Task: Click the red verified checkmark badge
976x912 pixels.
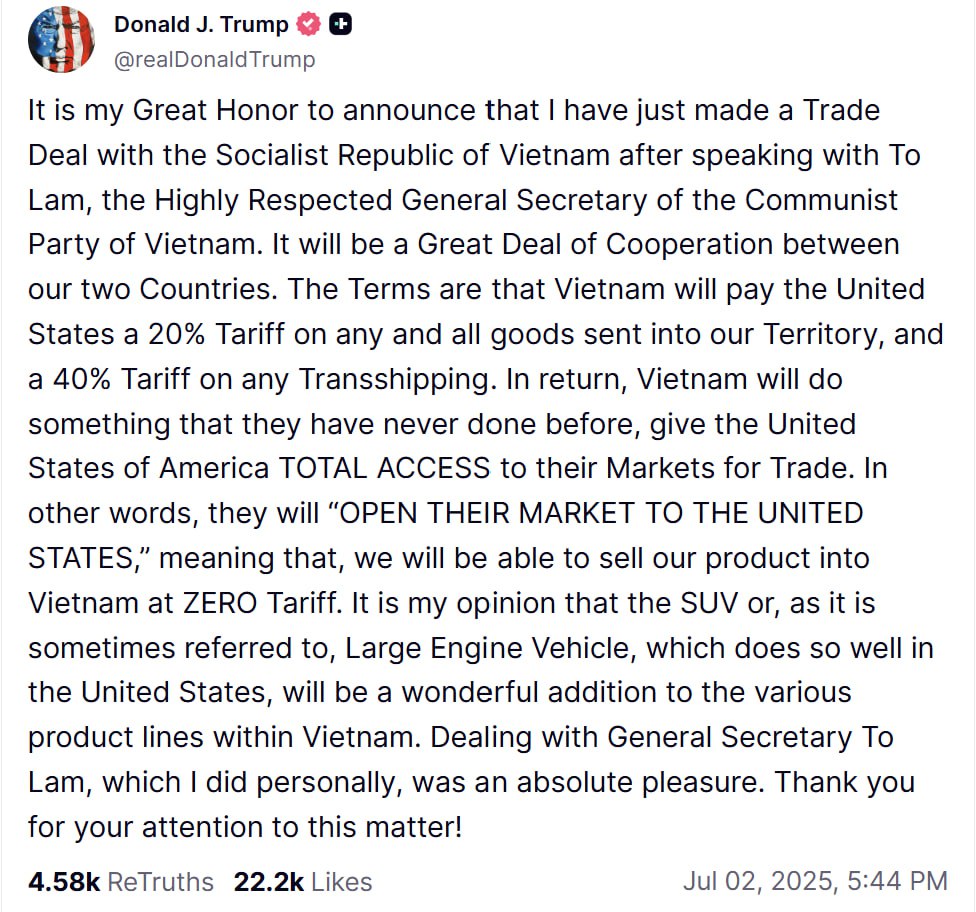Action: pos(308,24)
